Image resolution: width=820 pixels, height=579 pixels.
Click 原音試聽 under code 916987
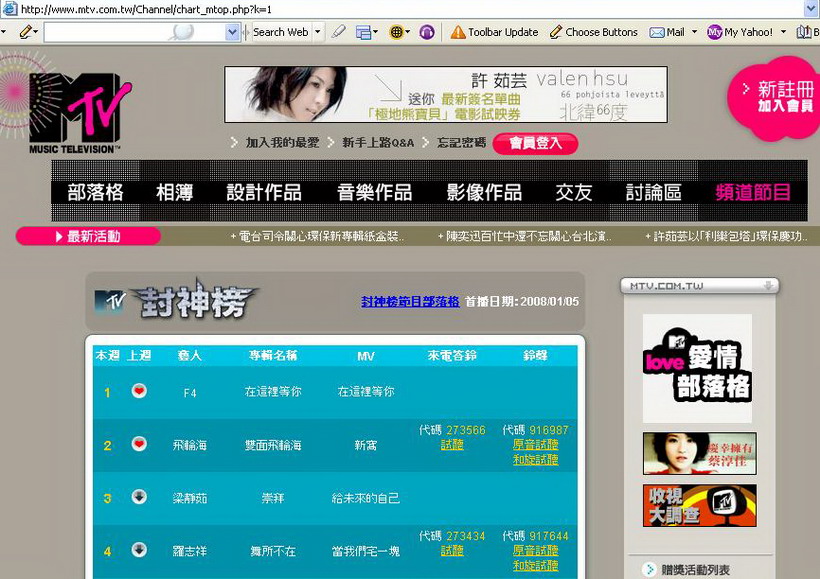(536, 445)
